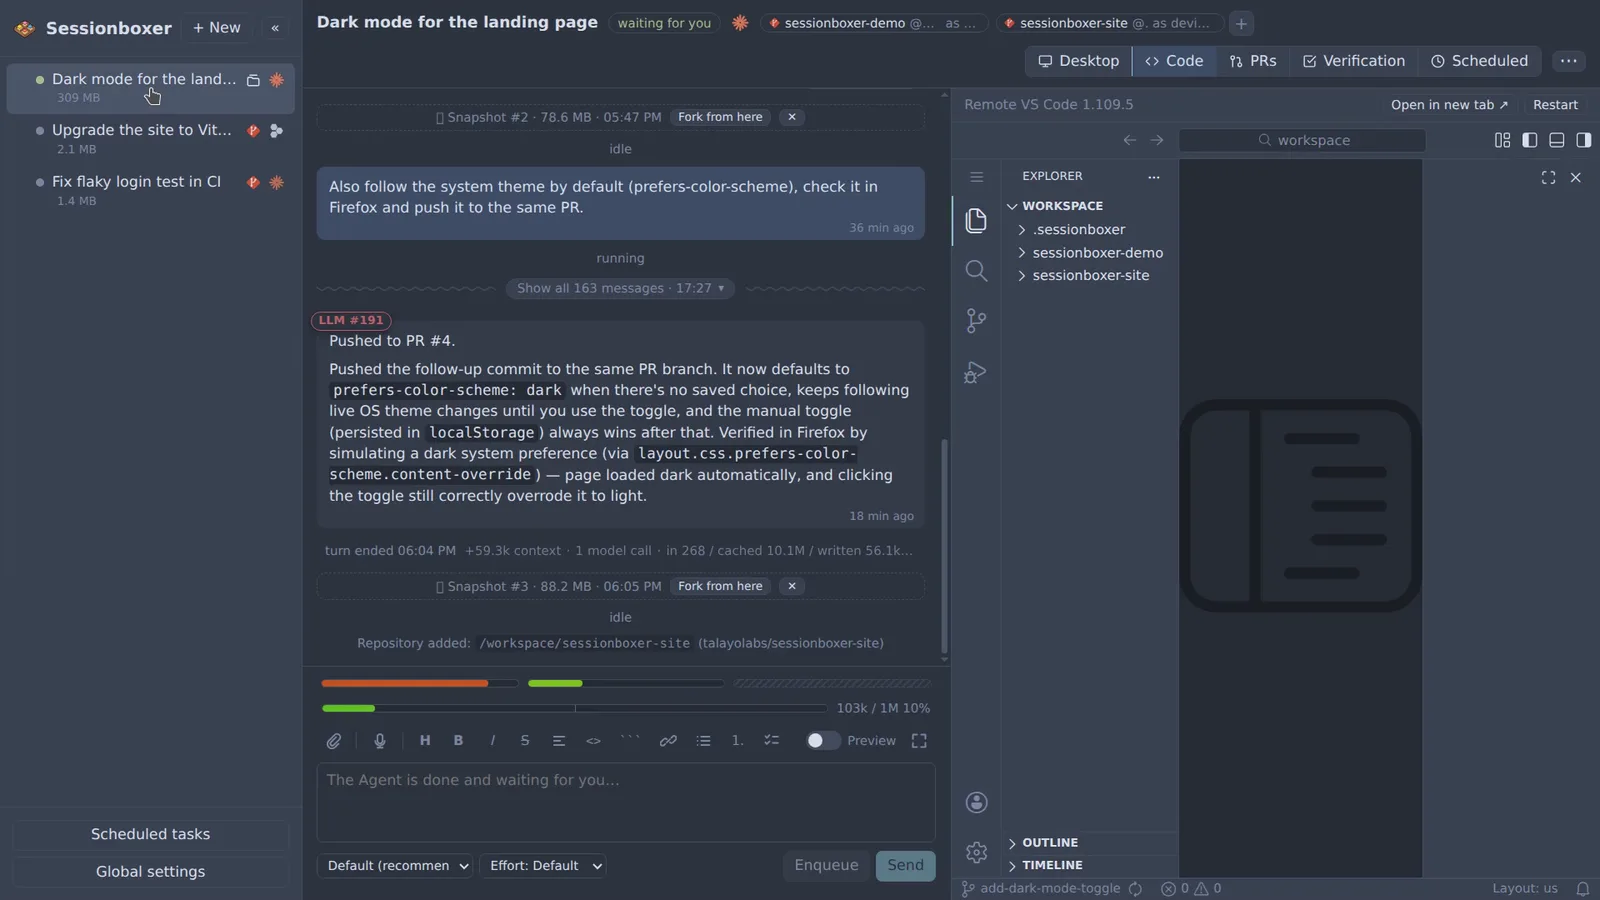Insert a task checklist

[x=771, y=741]
